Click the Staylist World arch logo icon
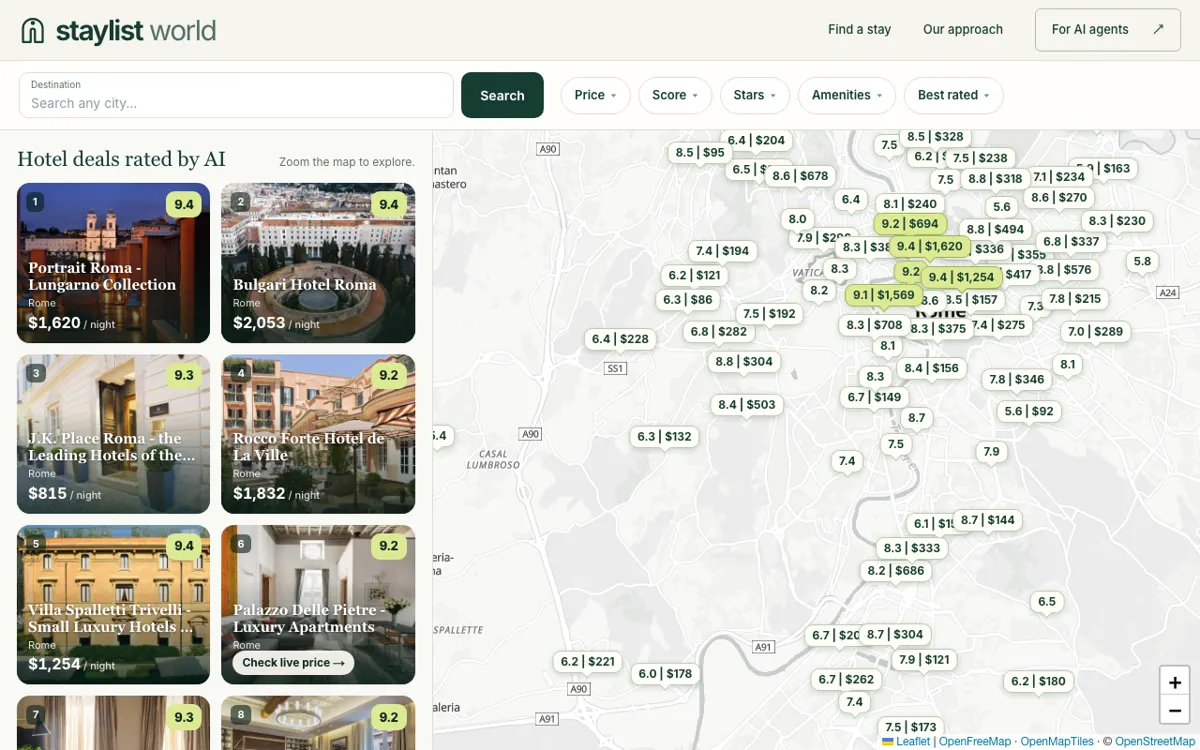This screenshot has height=750, width=1200. tap(33, 30)
